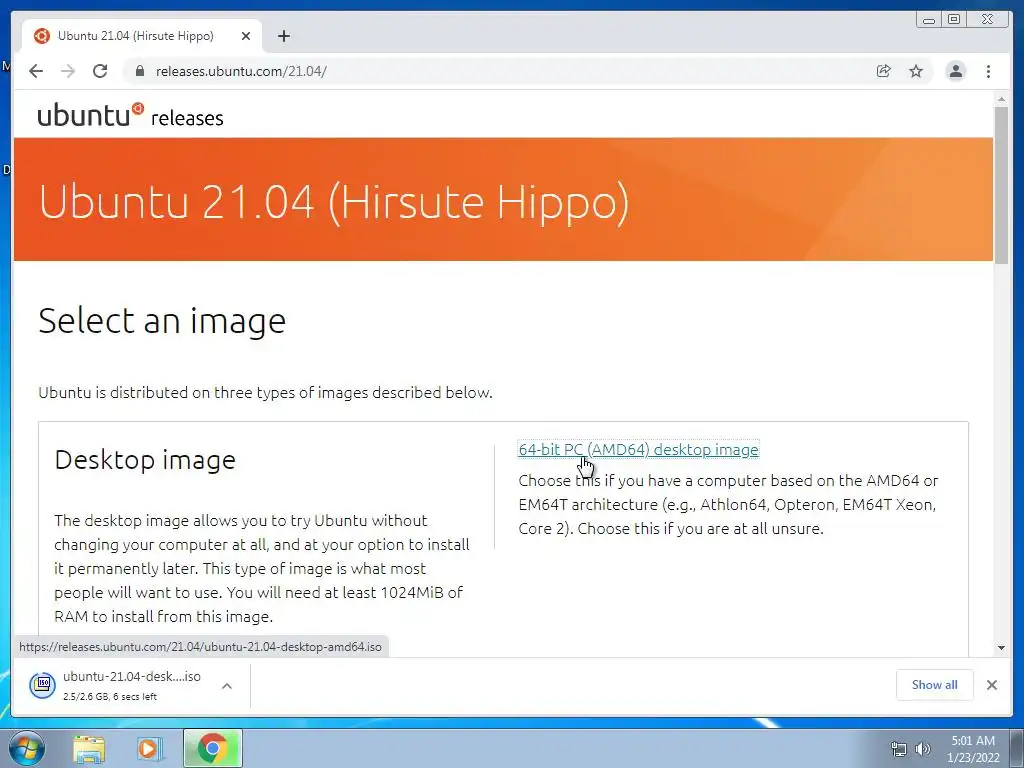Click the vertical scrollbar thumb

pyautogui.click(x=1001, y=185)
